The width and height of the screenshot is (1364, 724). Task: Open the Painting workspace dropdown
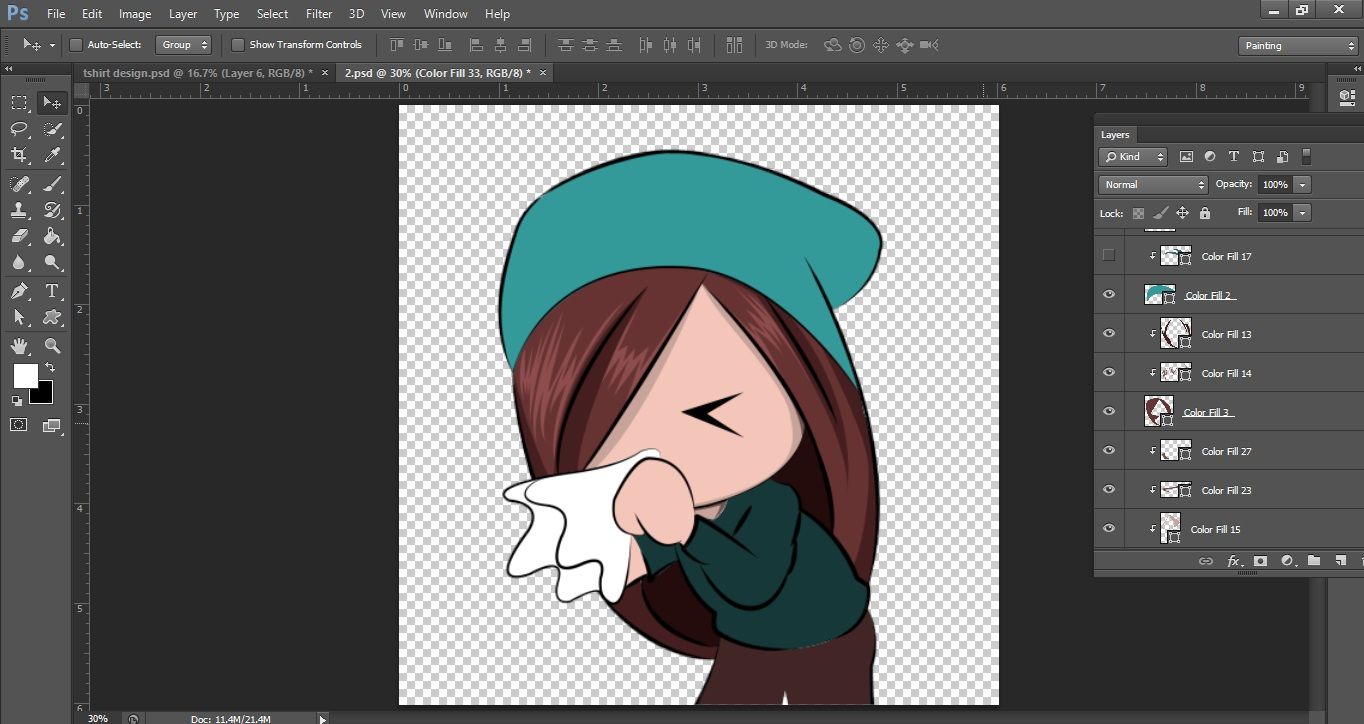[1297, 46]
